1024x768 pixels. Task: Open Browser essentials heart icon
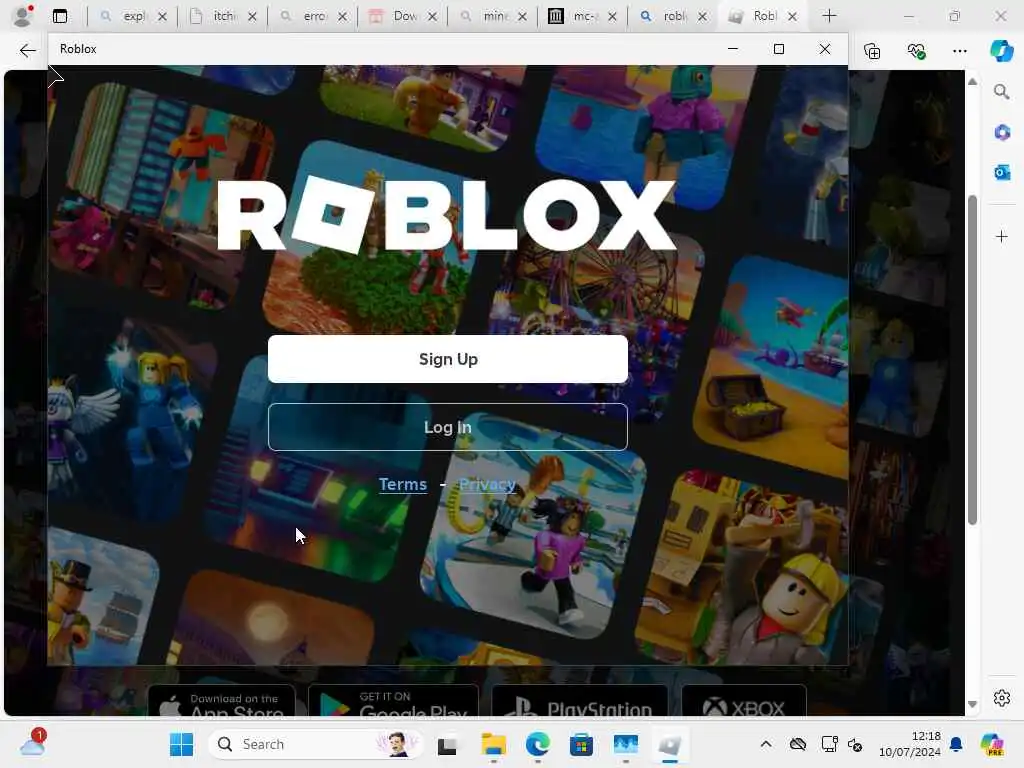(x=917, y=51)
